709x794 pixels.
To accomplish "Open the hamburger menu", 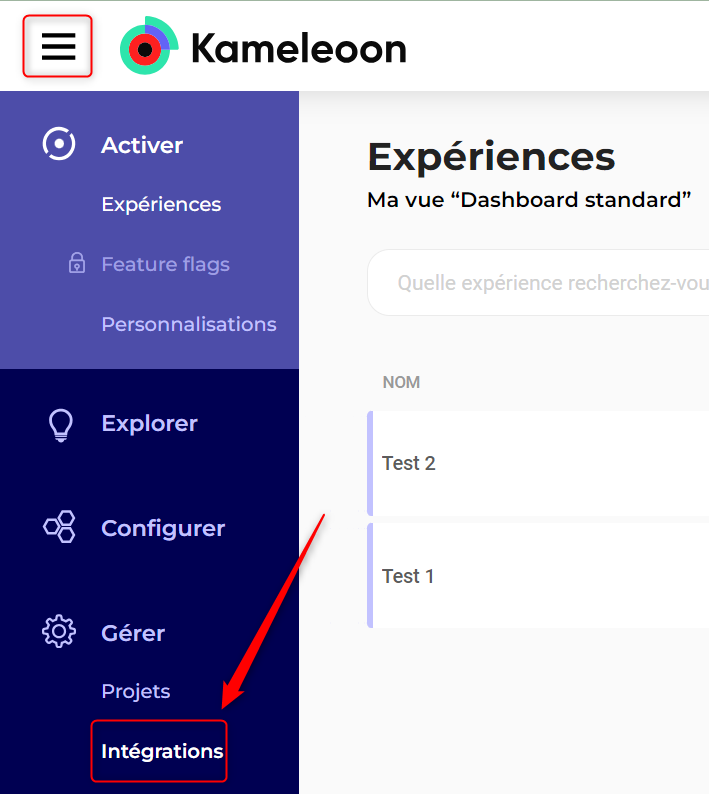I will coord(58,46).
